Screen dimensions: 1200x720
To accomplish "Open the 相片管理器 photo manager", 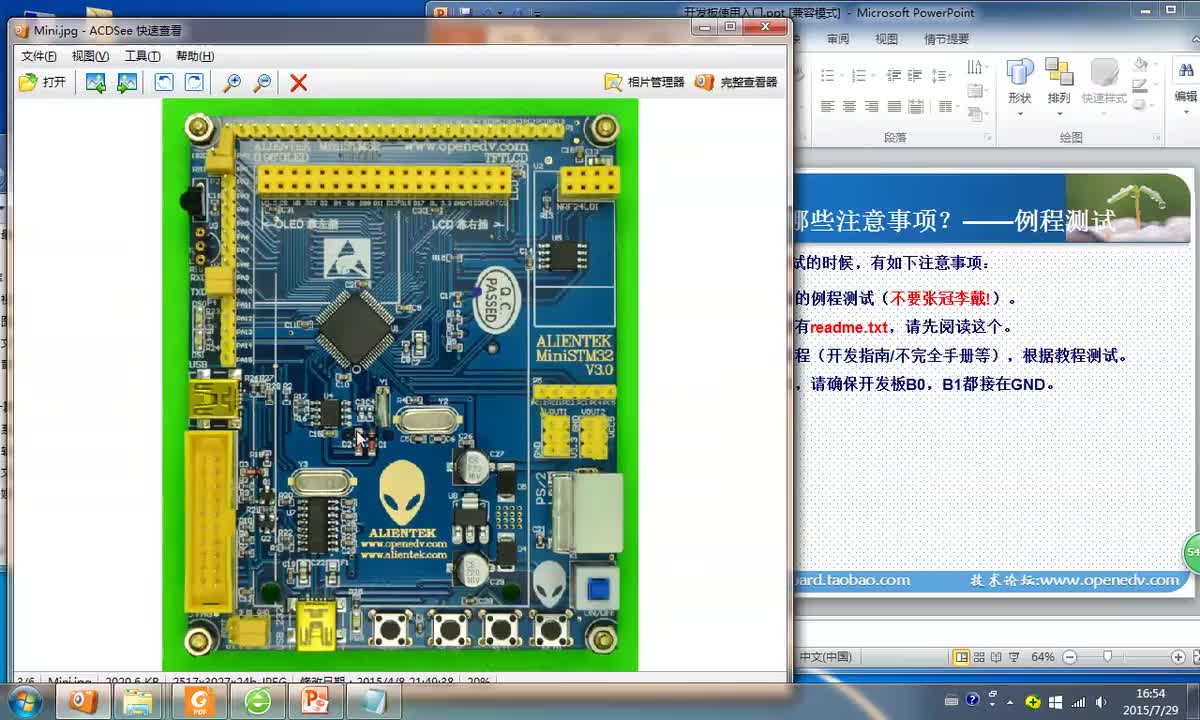I will coord(645,82).
